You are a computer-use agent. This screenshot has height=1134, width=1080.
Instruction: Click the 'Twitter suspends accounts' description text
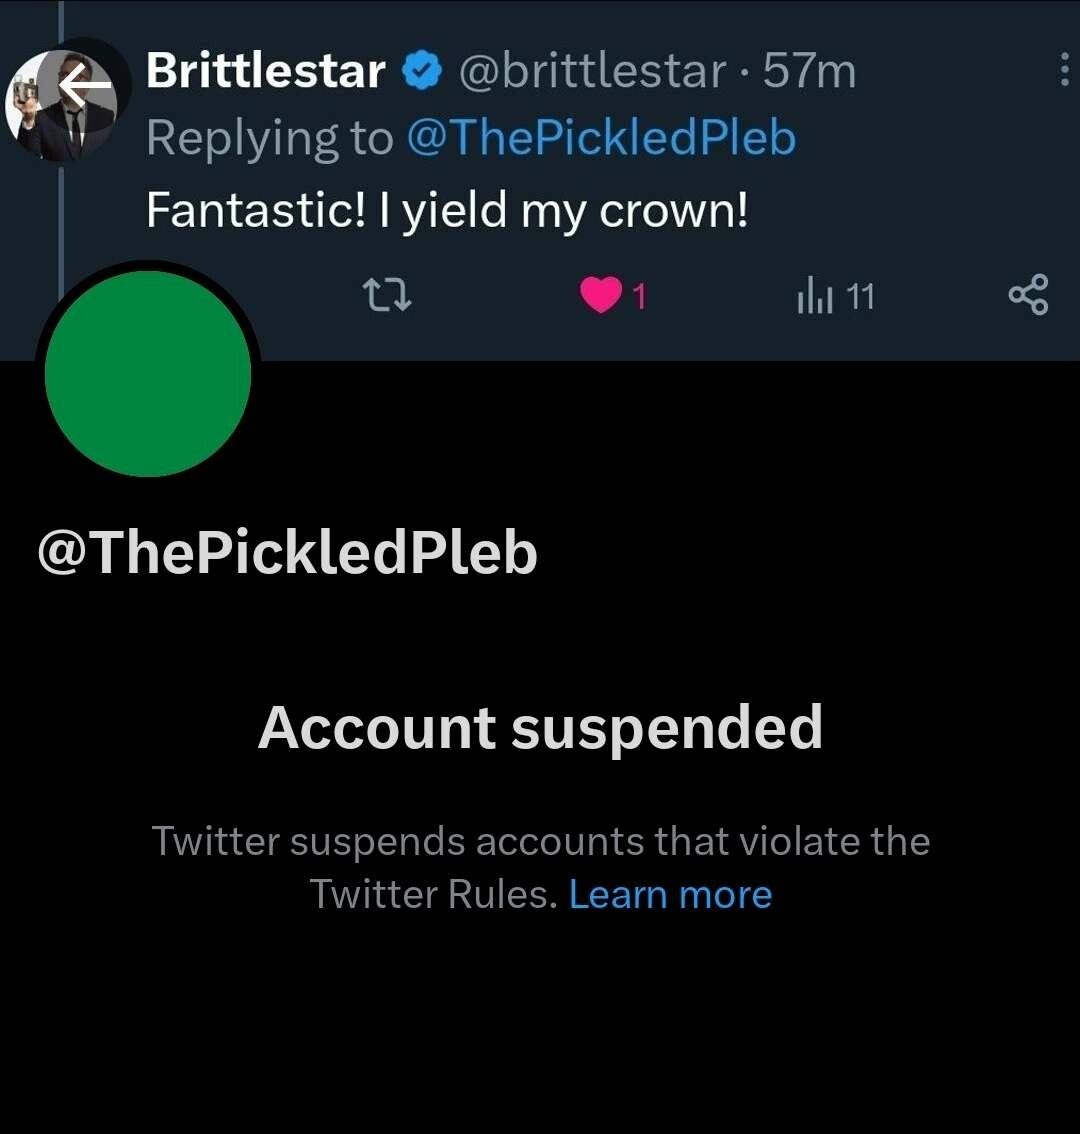(540, 842)
